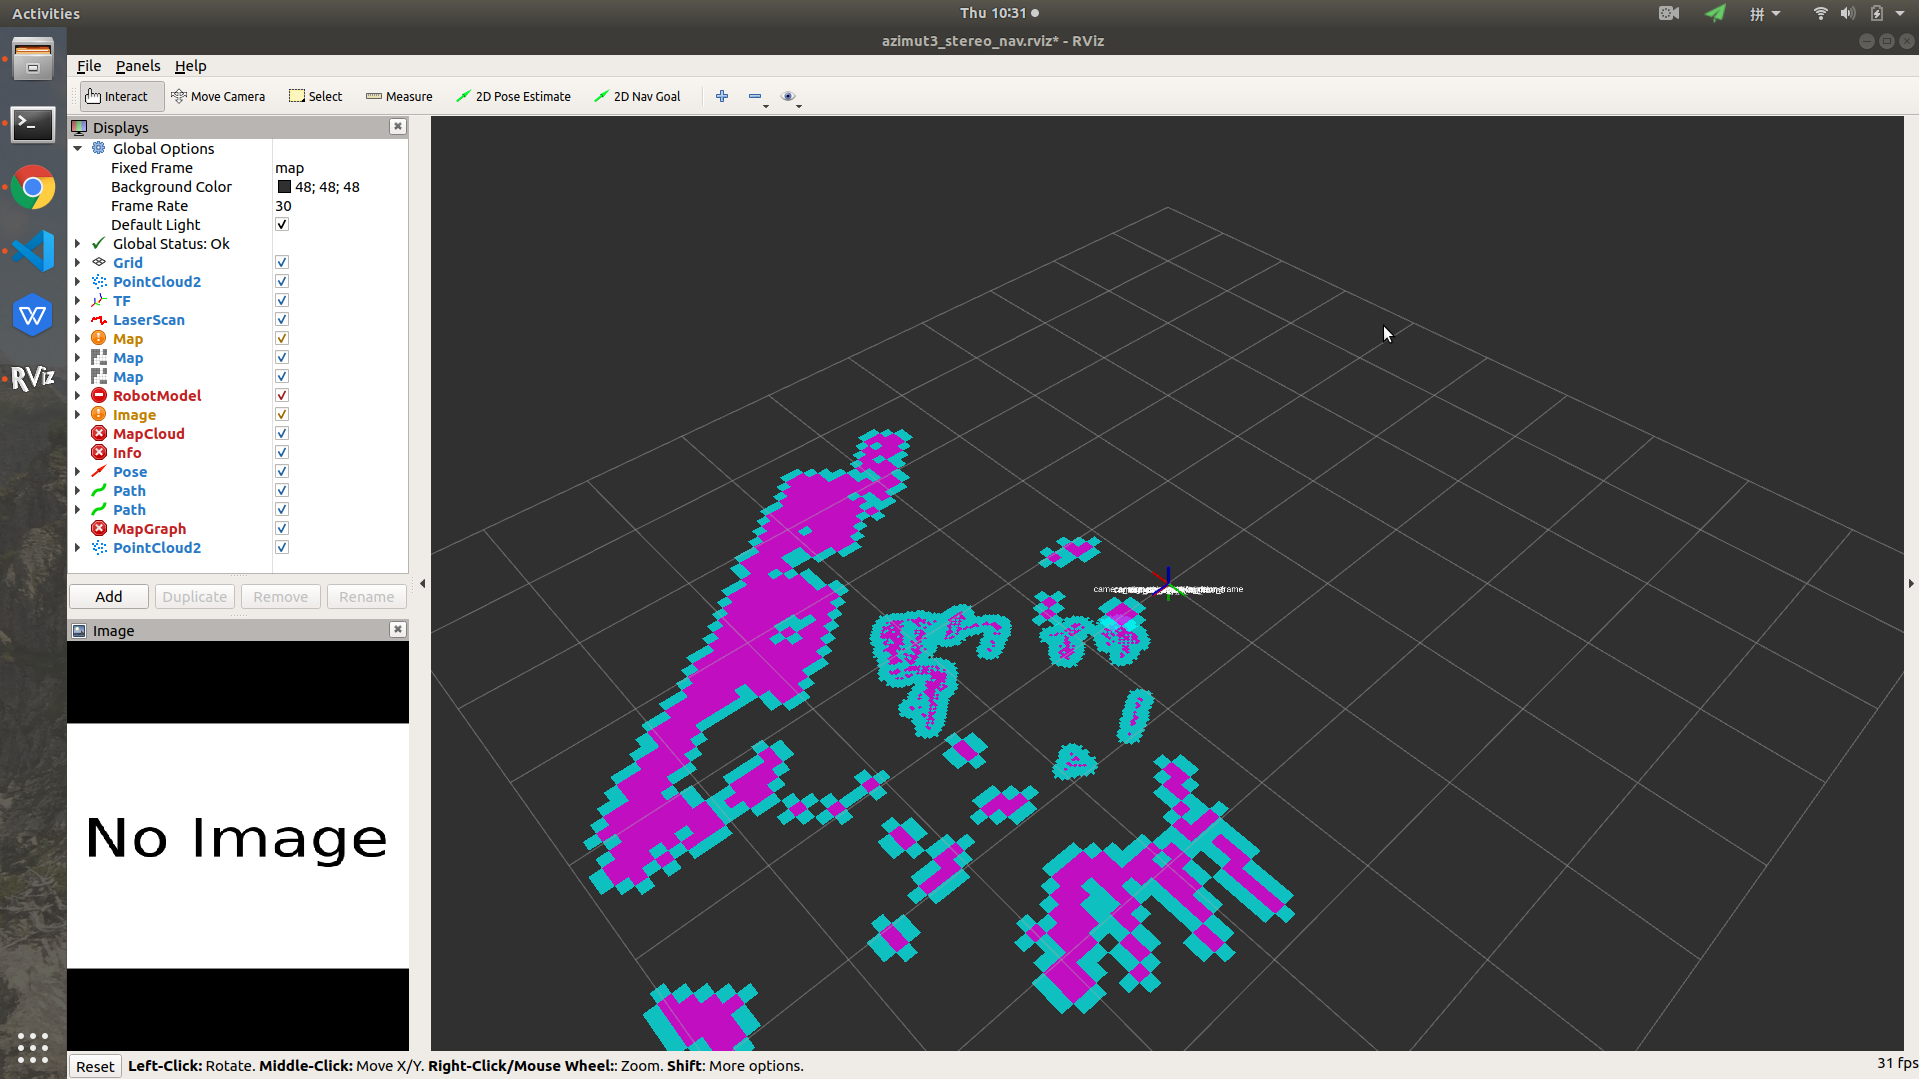Choose the Measure tool

coord(399,96)
